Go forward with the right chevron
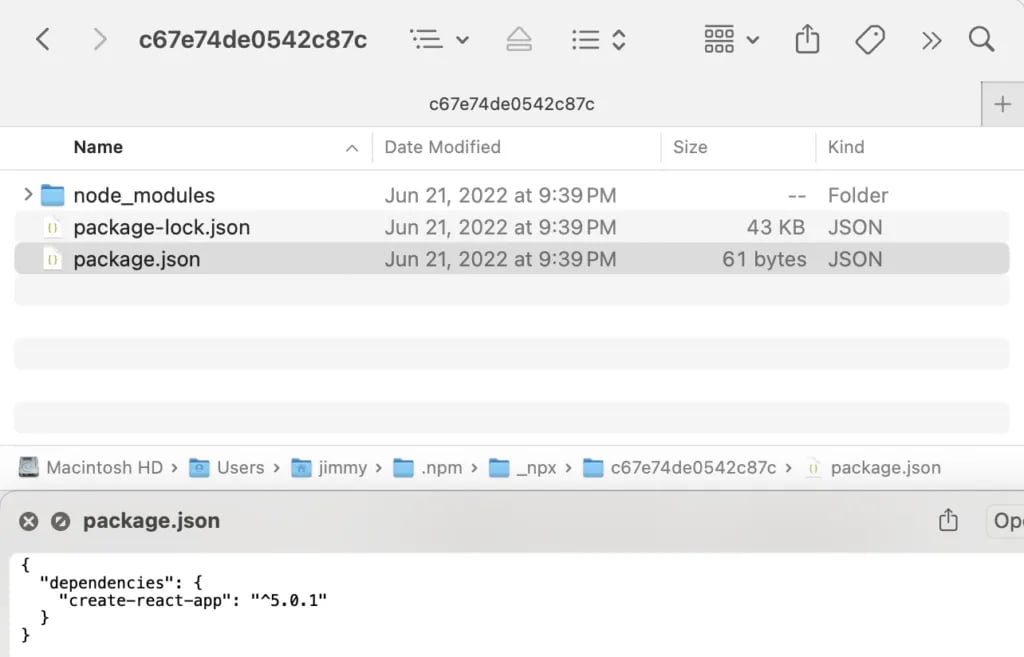 pyautogui.click(x=99, y=39)
